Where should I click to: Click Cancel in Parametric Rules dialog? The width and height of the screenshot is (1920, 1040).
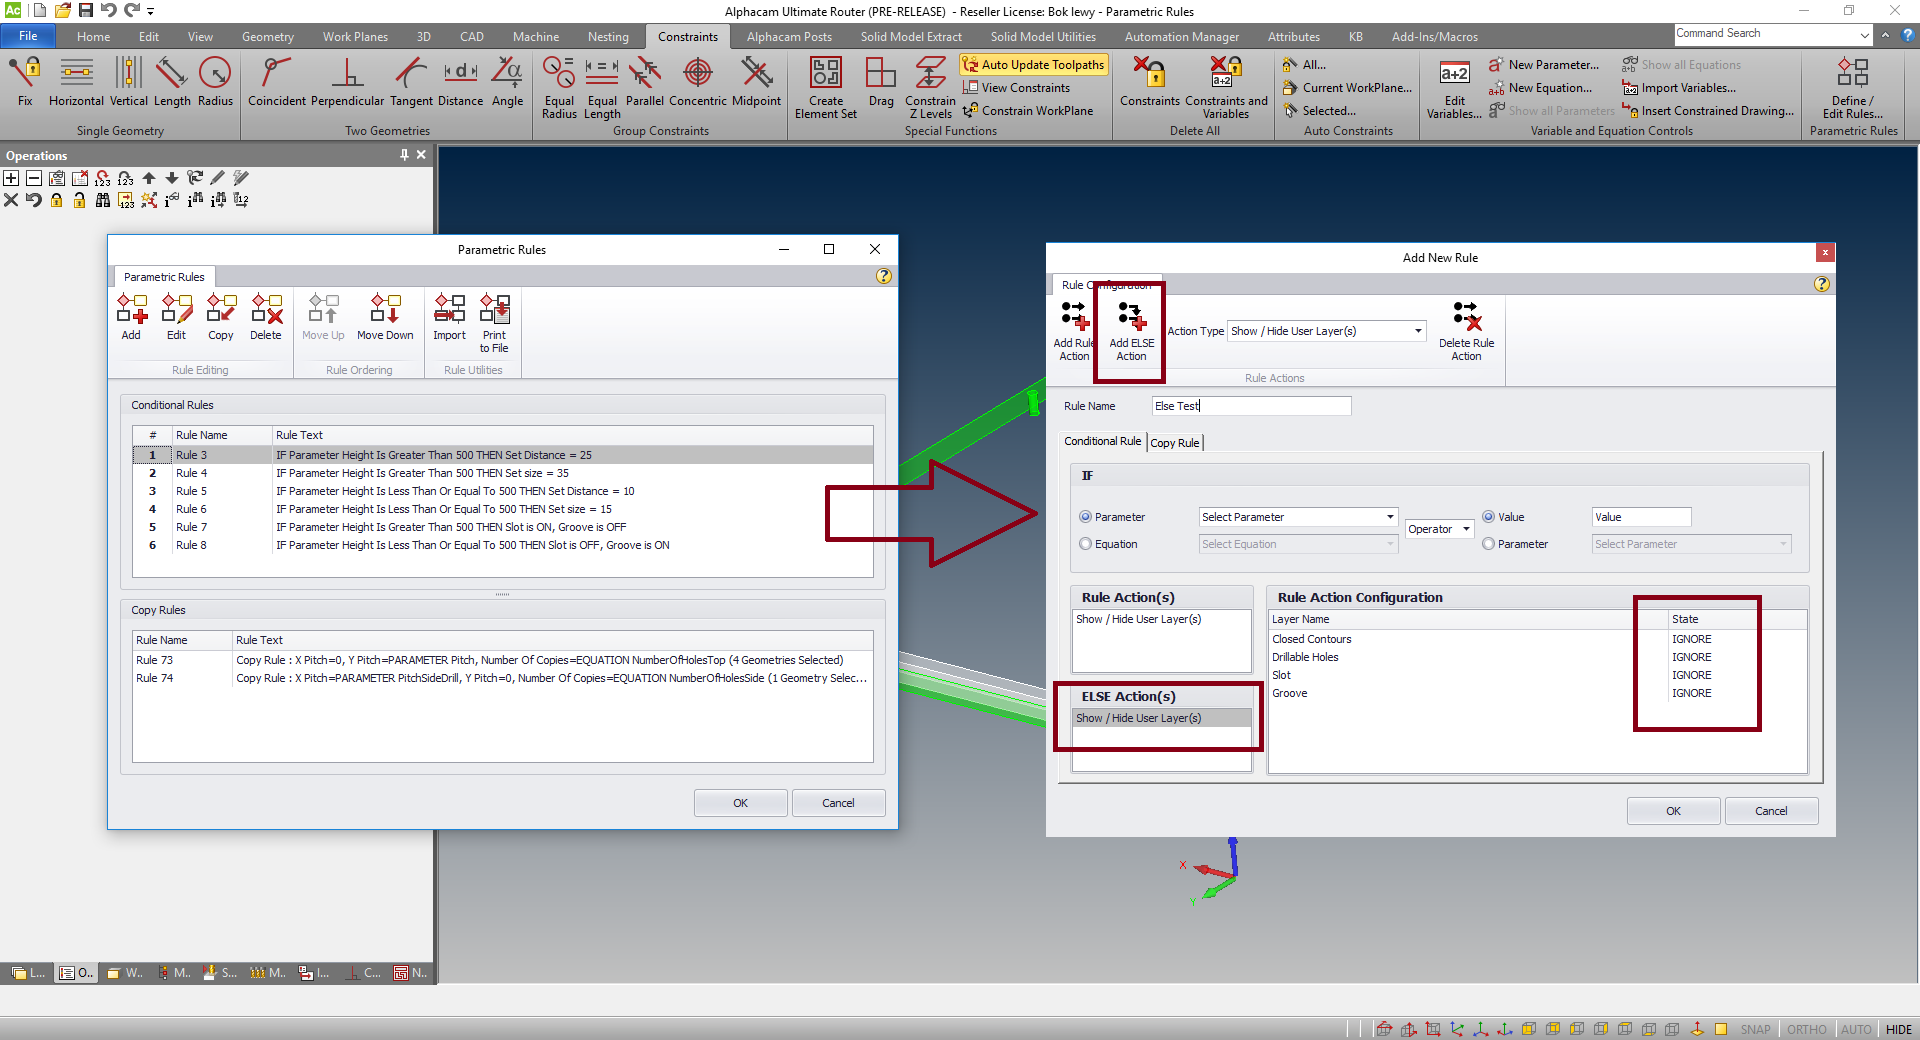(x=838, y=803)
